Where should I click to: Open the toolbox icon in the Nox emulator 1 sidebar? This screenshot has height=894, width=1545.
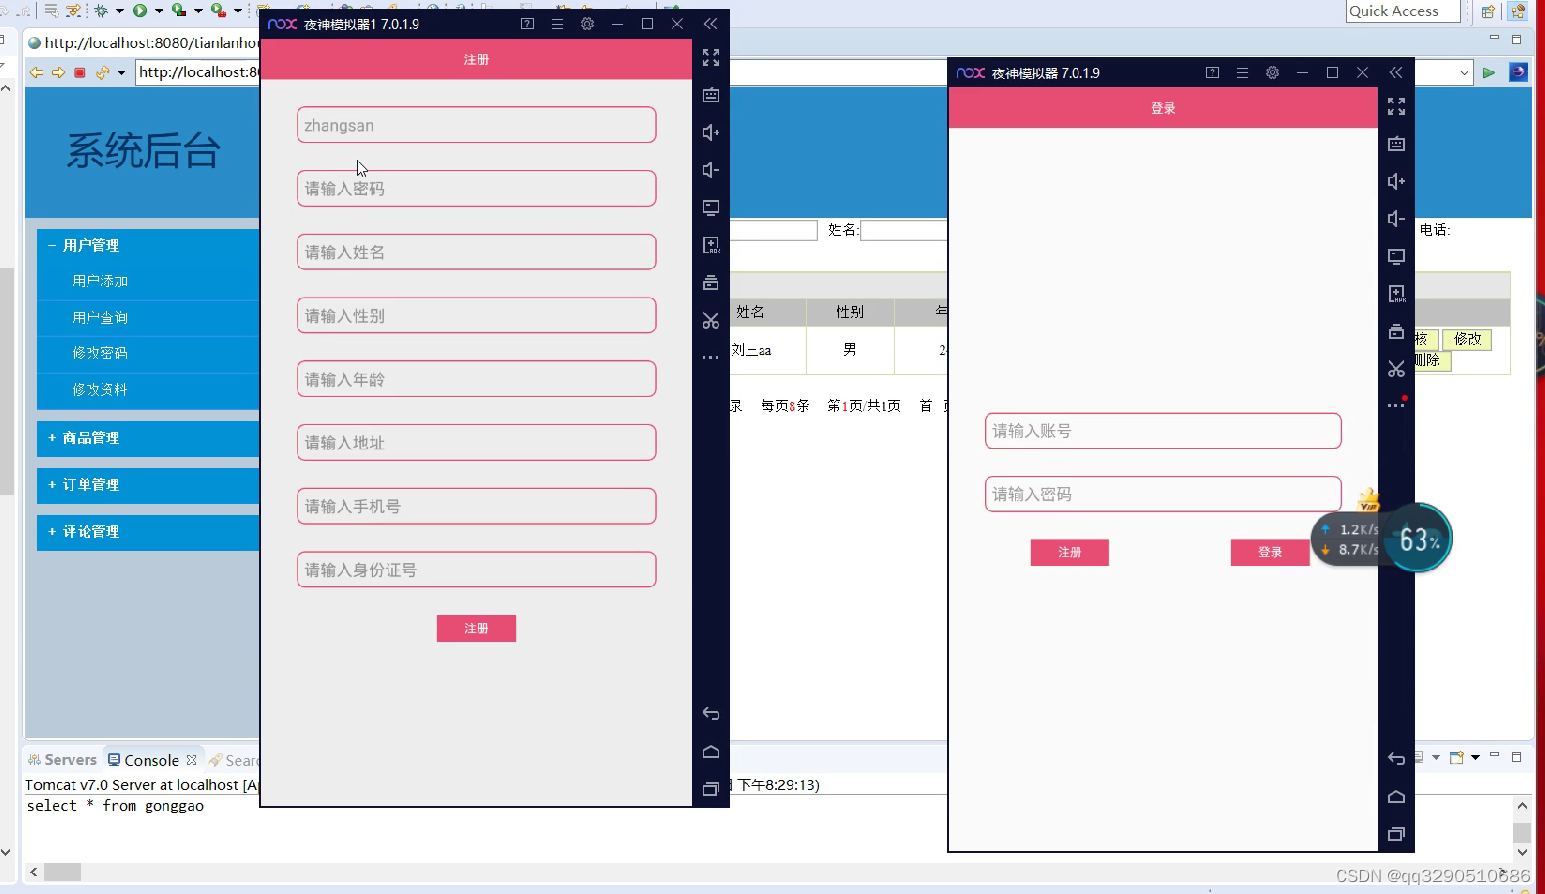711,283
